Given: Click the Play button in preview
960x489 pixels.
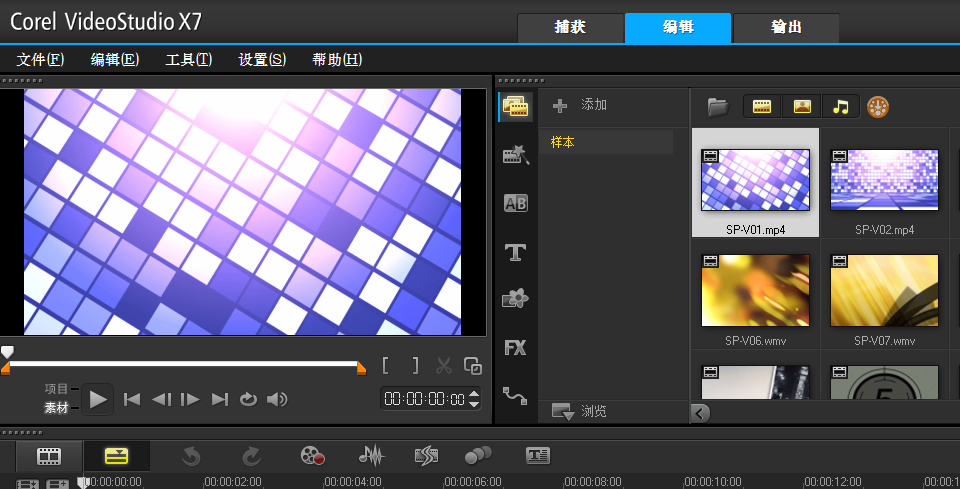Looking at the screenshot, I should 97,400.
